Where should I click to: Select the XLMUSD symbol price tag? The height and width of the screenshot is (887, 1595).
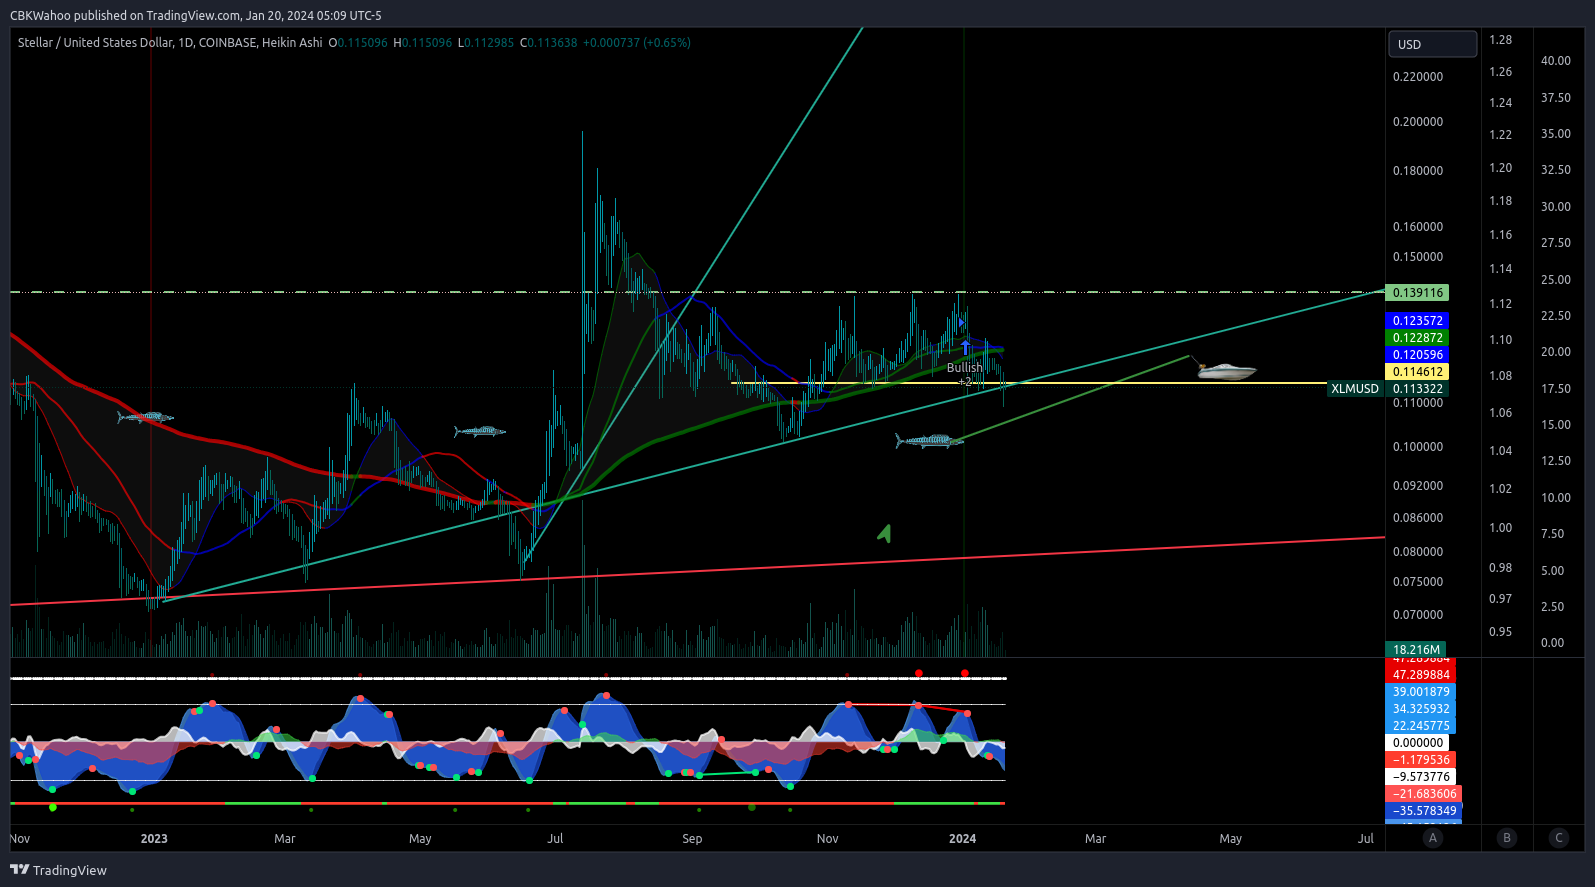coord(1355,389)
